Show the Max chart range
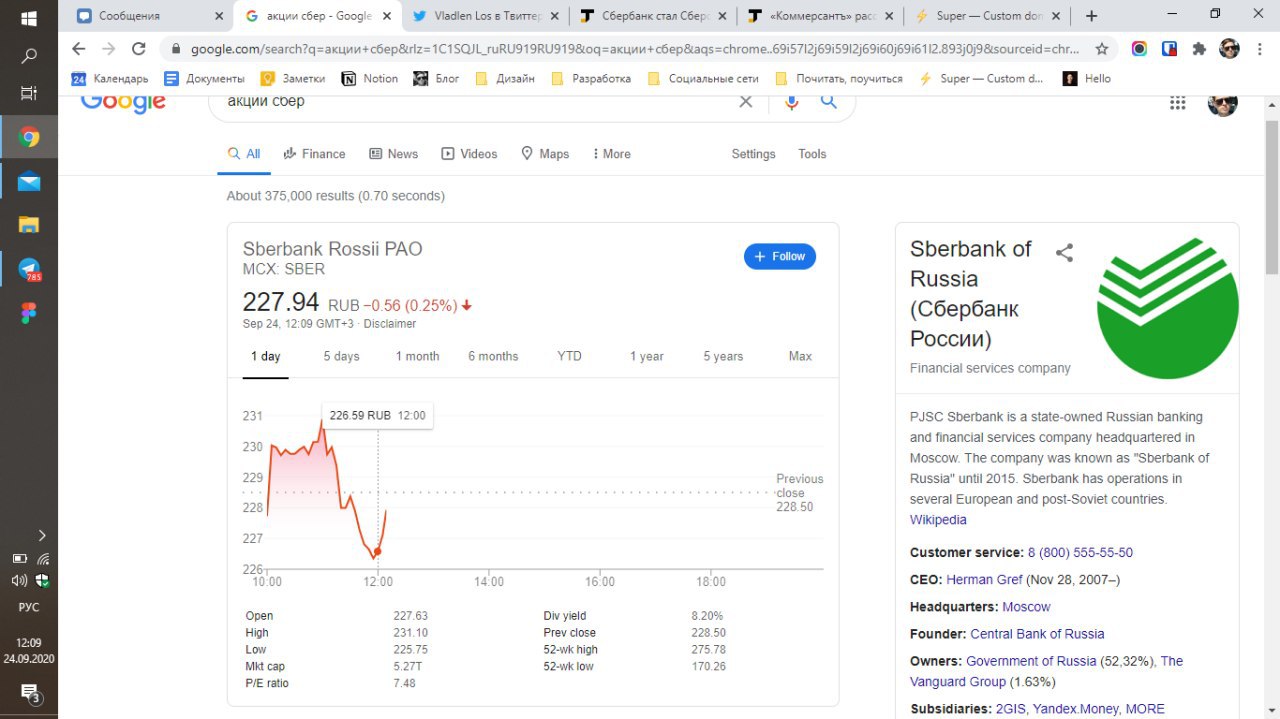1280x719 pixels. click(800, 356)
